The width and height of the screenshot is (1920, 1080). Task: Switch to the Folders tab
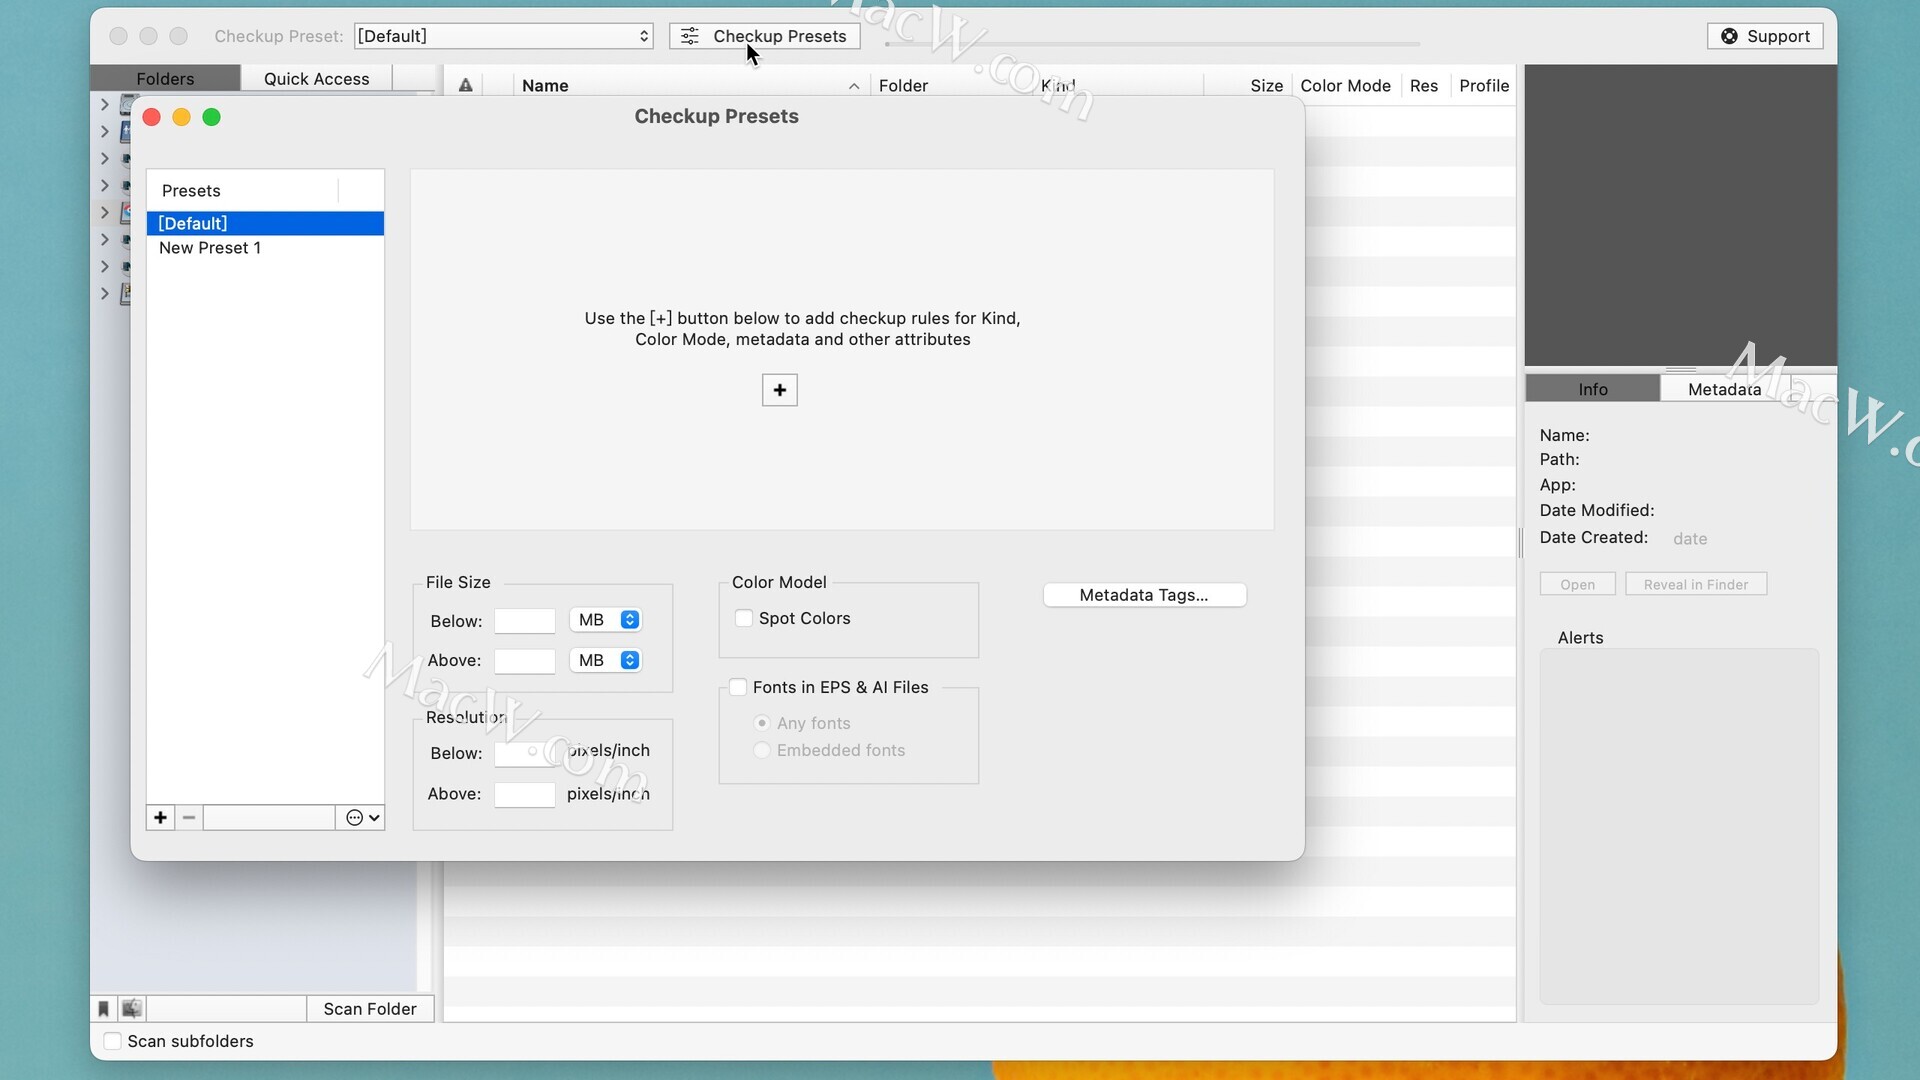point(165,79)
